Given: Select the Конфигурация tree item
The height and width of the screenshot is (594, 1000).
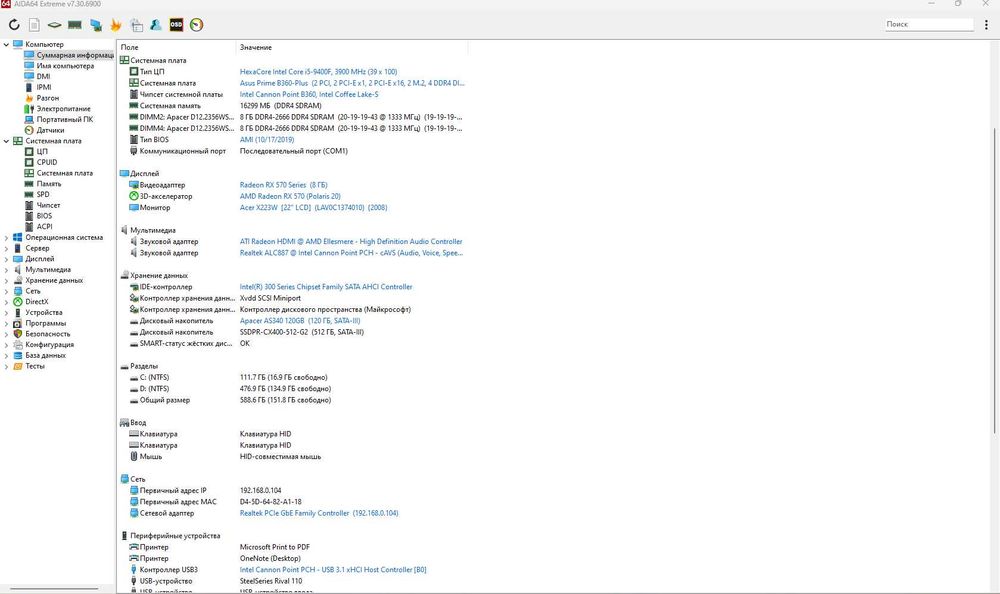Looking at the screenshot, I should click(44, 345).
